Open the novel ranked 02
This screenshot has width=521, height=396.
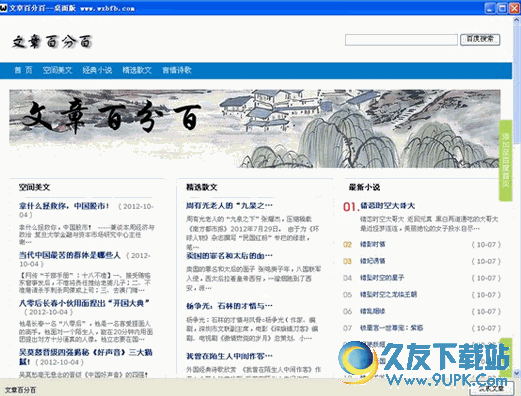click(372, 244)
